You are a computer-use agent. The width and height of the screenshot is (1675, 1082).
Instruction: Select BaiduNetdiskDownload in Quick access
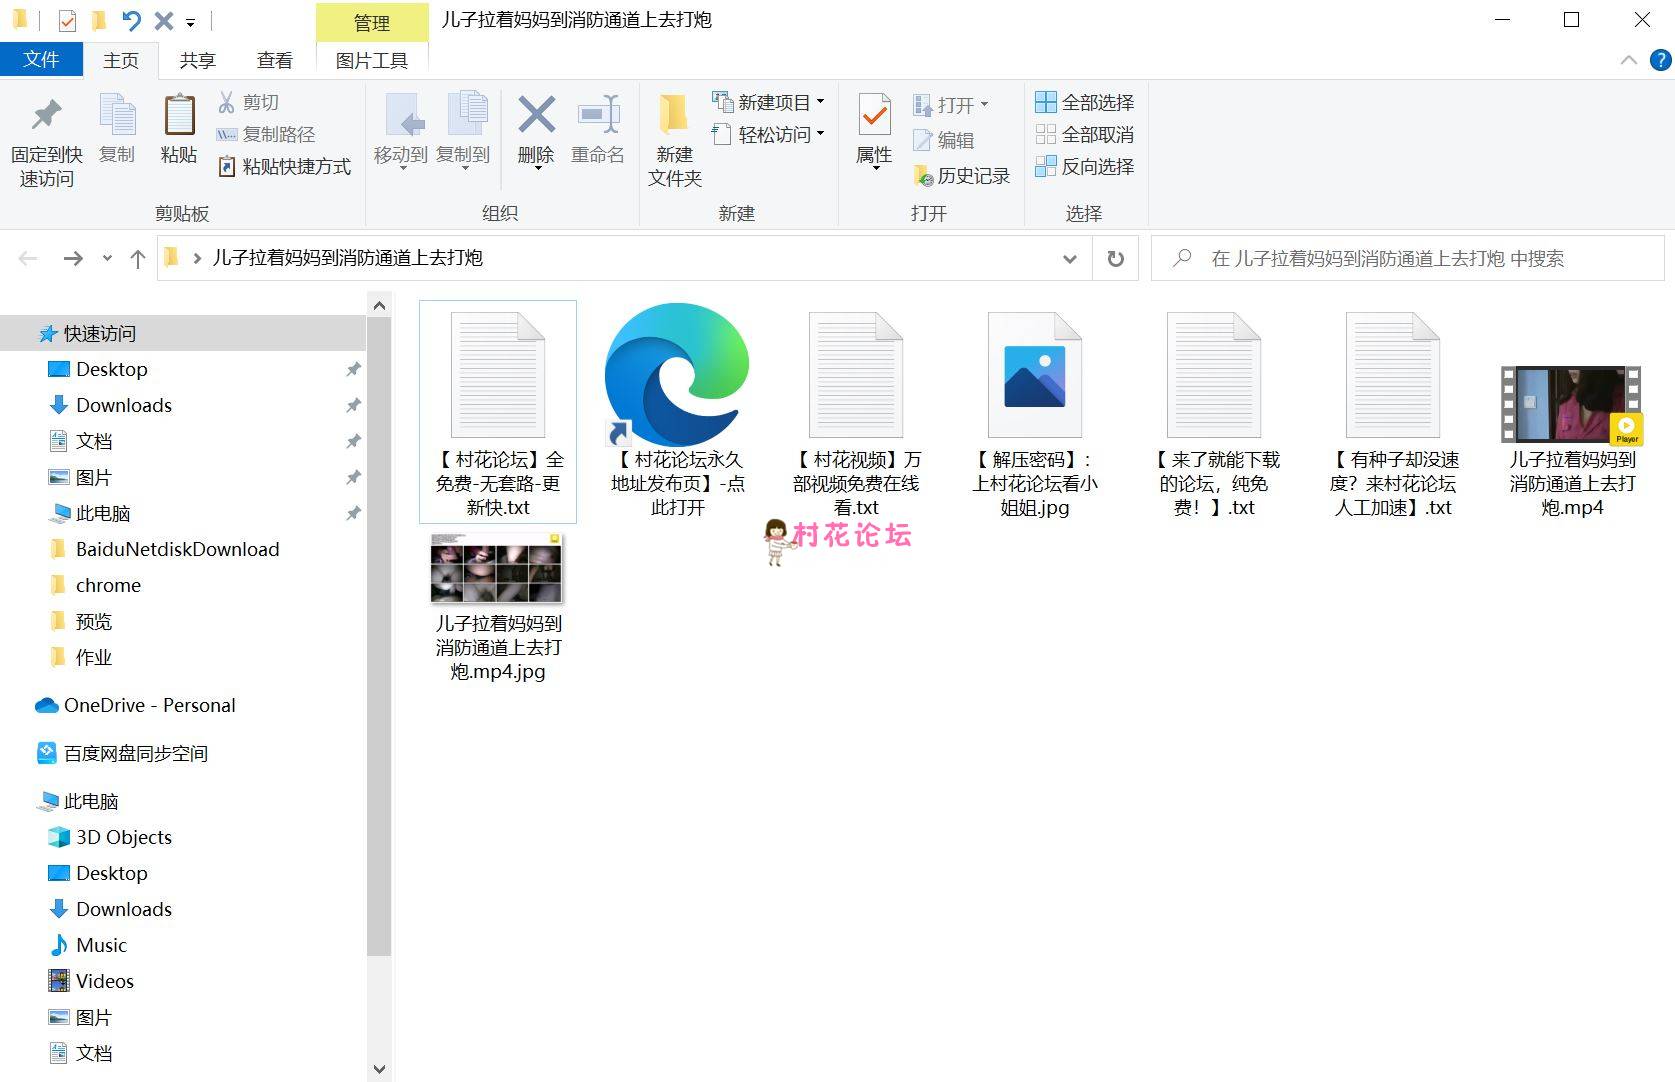click(177, 549)
